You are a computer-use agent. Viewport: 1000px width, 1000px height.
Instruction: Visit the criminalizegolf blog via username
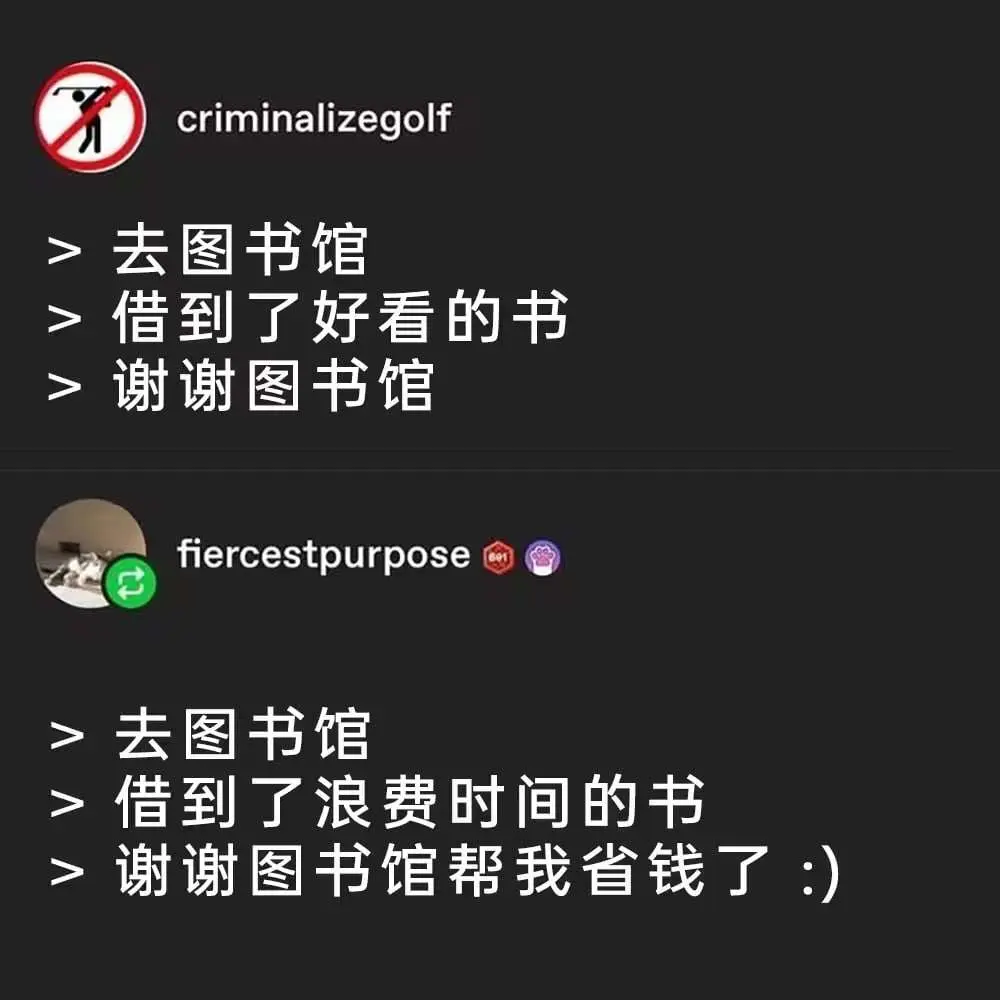[x=314, y=119]
